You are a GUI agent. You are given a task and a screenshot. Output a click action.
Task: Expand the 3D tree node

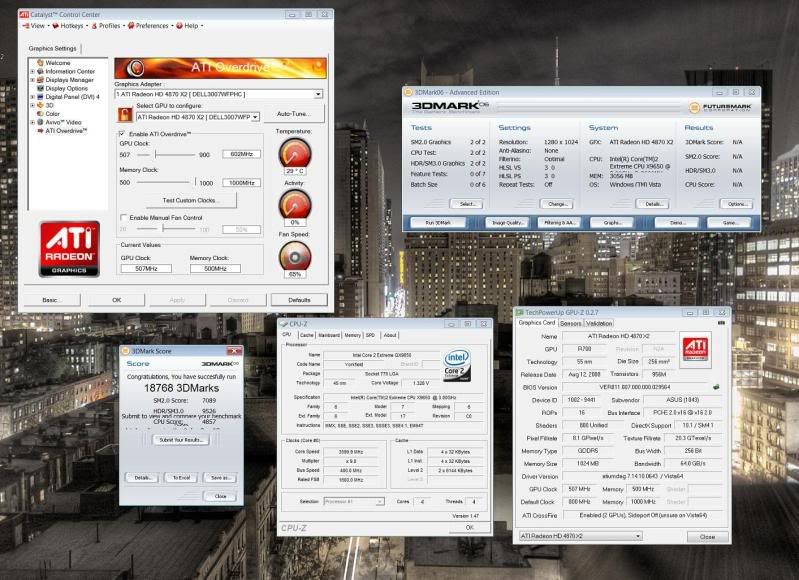[33, 106]
